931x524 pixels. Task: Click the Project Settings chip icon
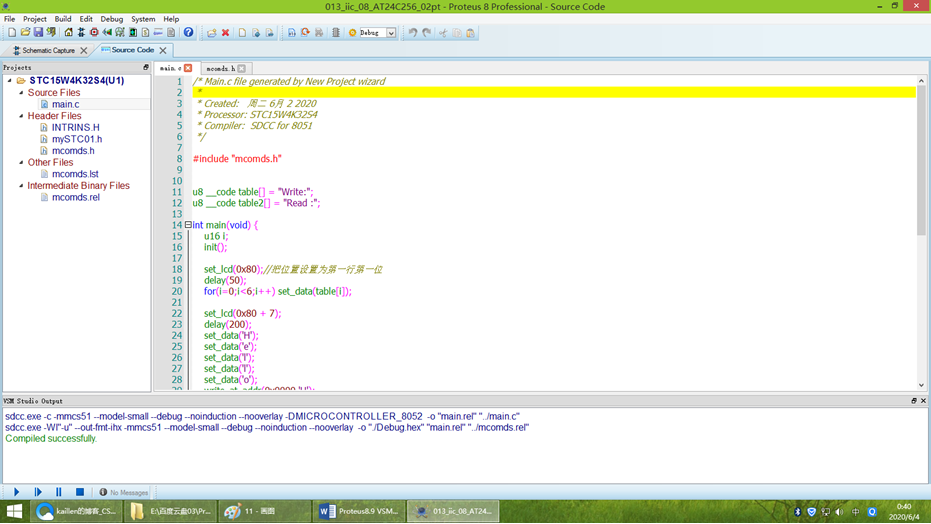coord(336,33)
